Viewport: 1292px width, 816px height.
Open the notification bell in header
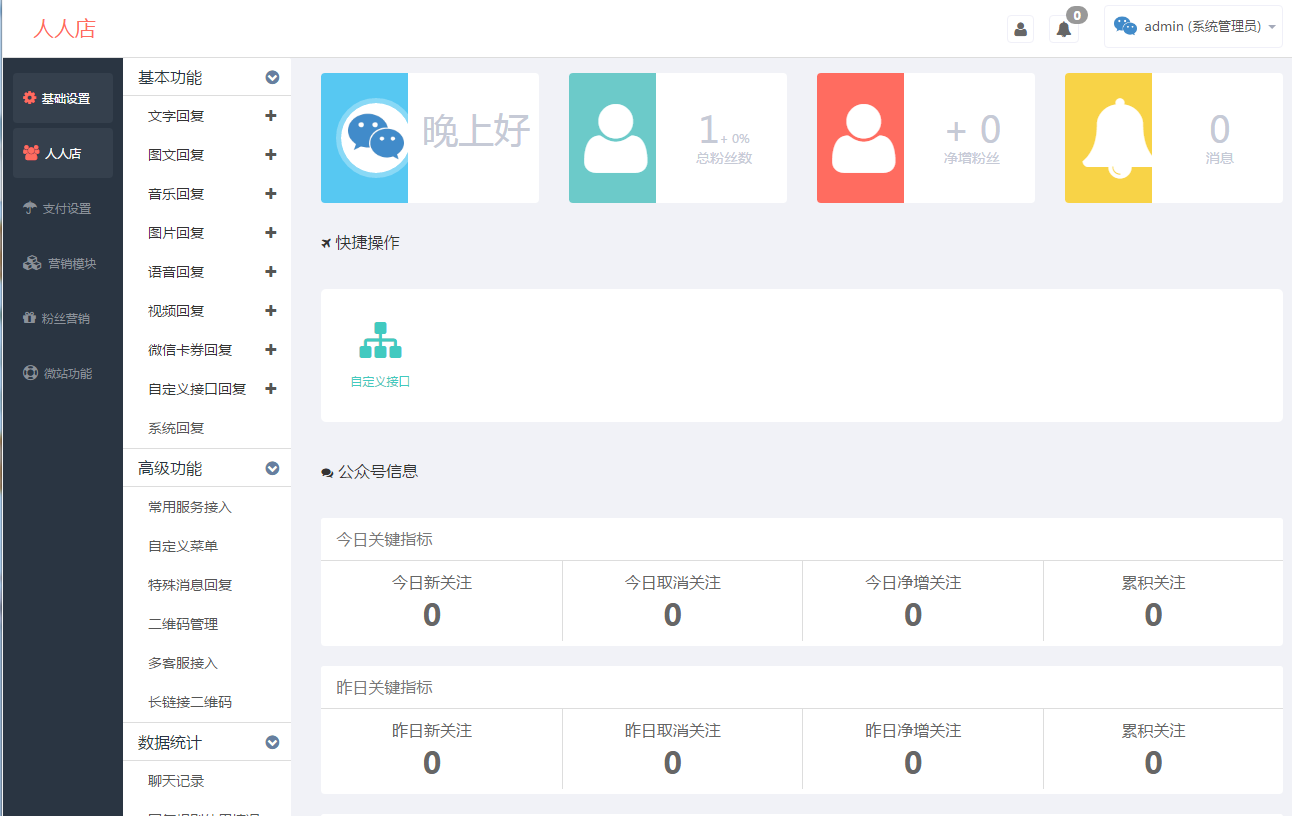(x=1064, y=29)
